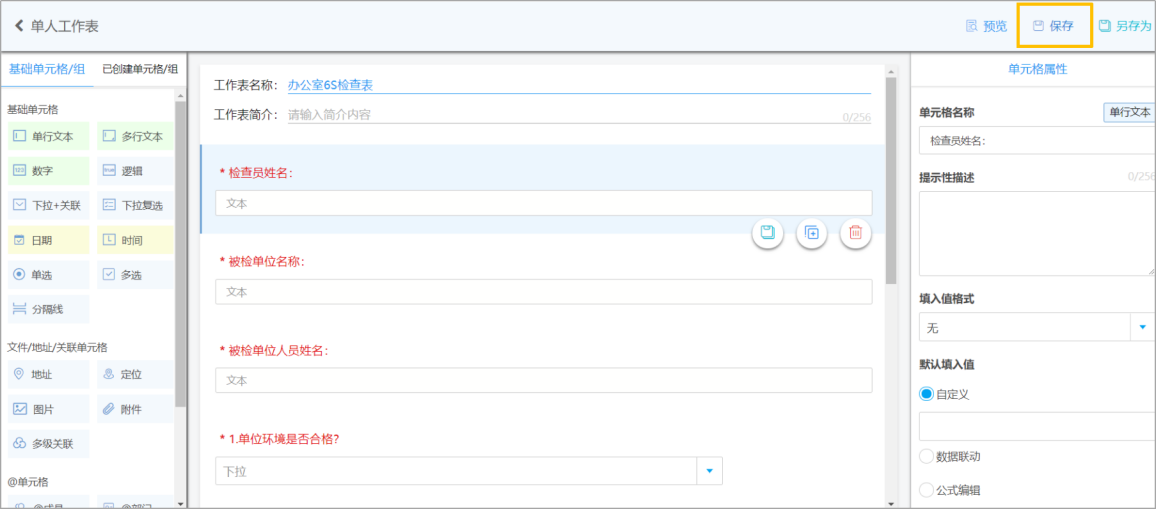
Task: Delete selected cell with trash icon
Action: (855, 233)
